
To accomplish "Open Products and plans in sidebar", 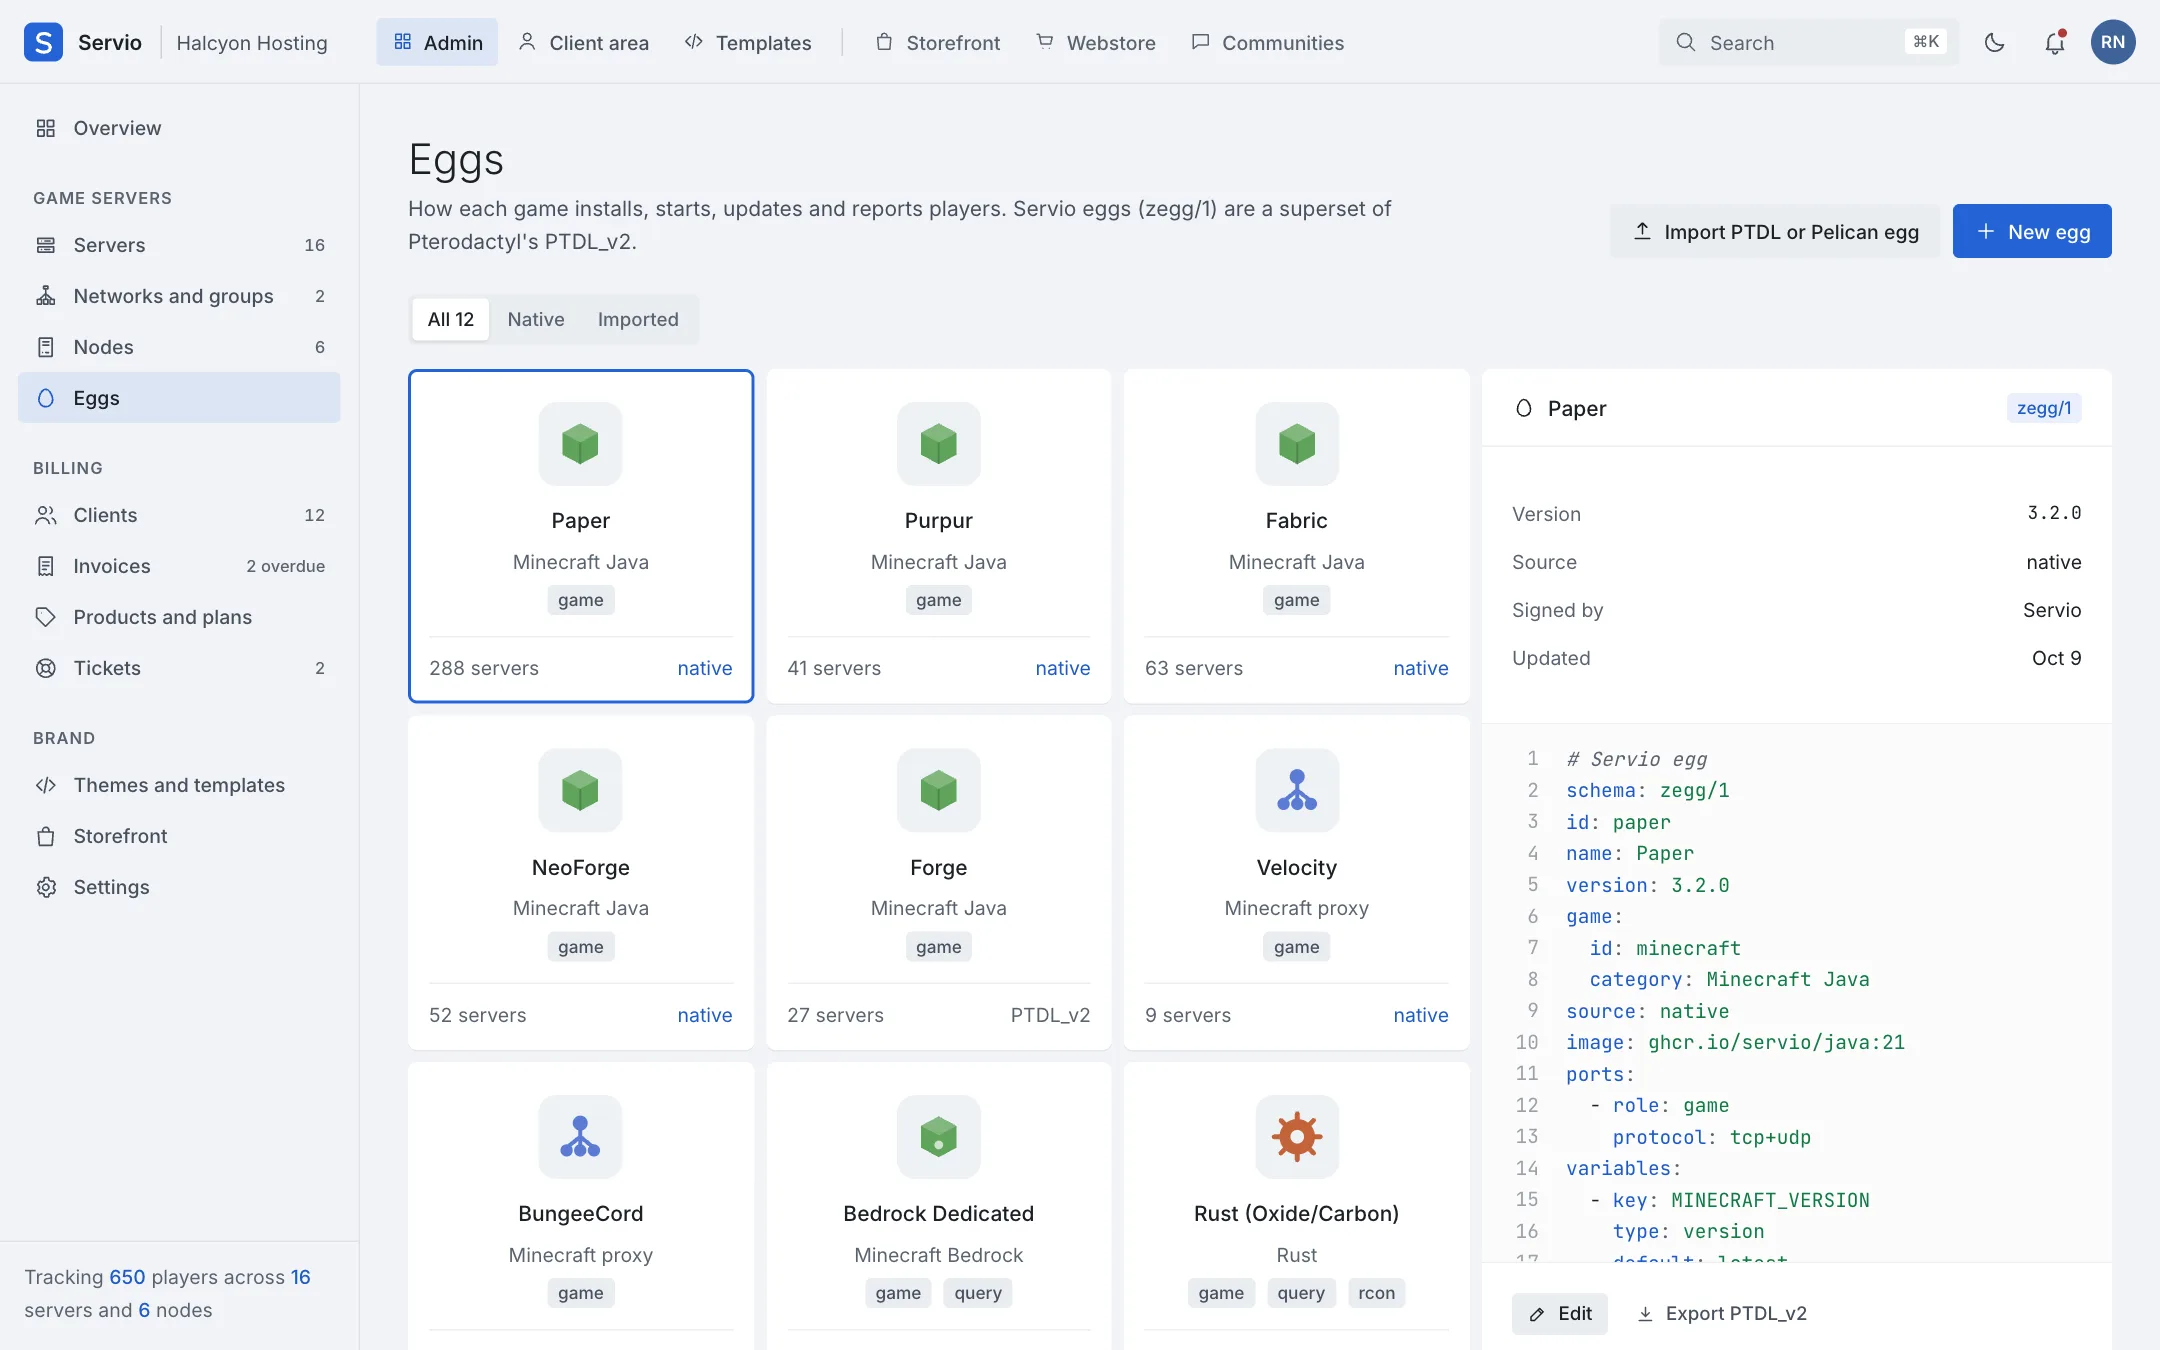I will pyautogui.click(x=179, y=617).
